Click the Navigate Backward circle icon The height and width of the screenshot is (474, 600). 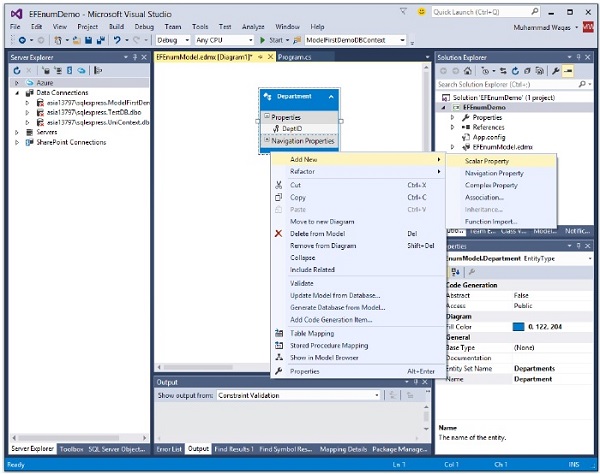click(x=22, y=40)
